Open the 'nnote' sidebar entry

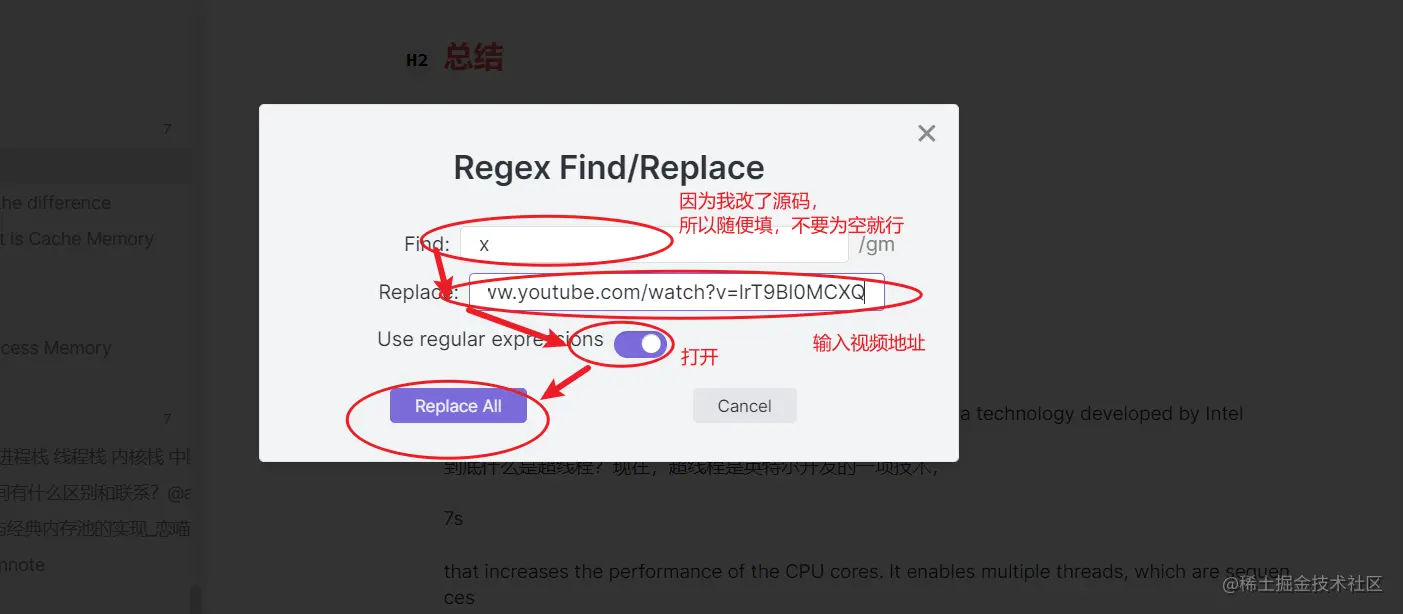(23, 565)
